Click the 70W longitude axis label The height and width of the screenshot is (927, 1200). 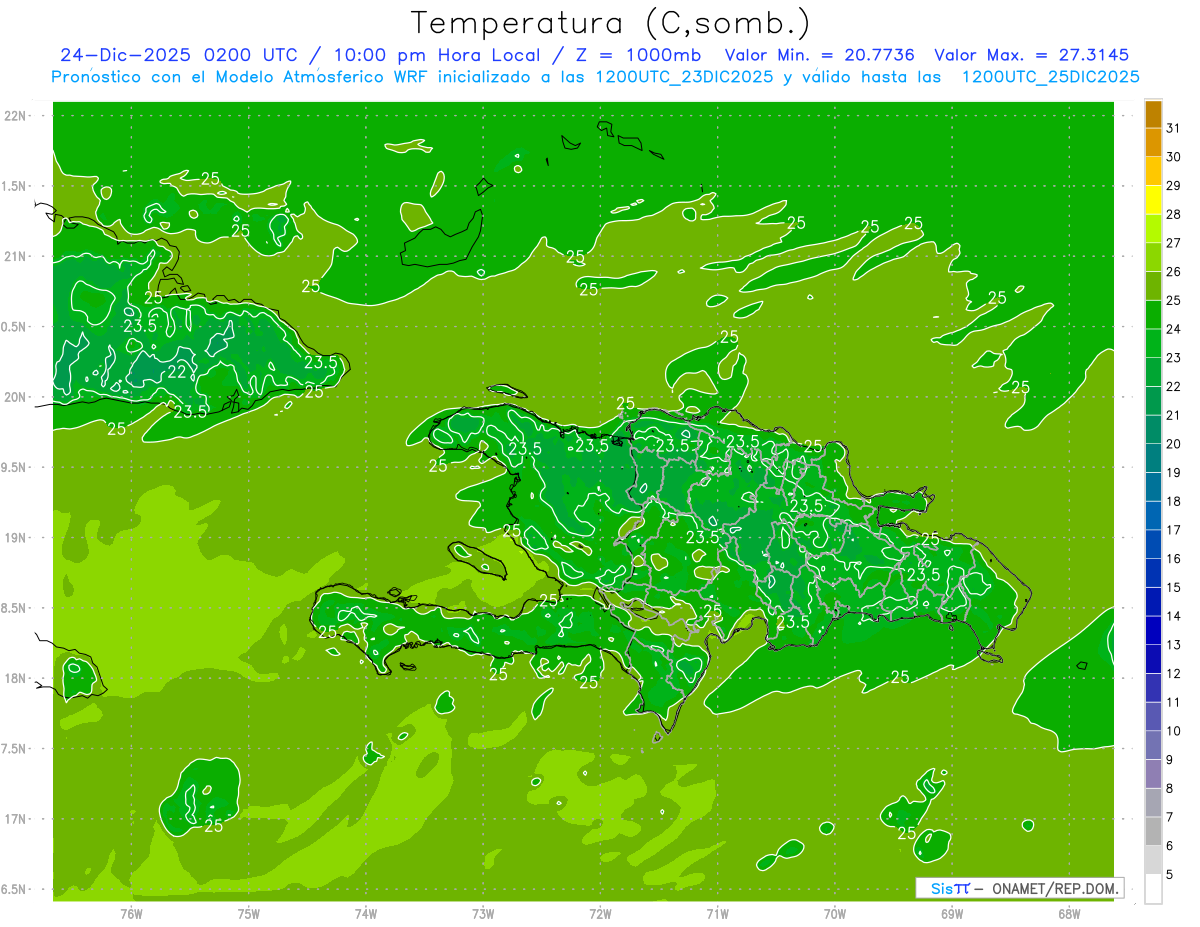point(834,914)
